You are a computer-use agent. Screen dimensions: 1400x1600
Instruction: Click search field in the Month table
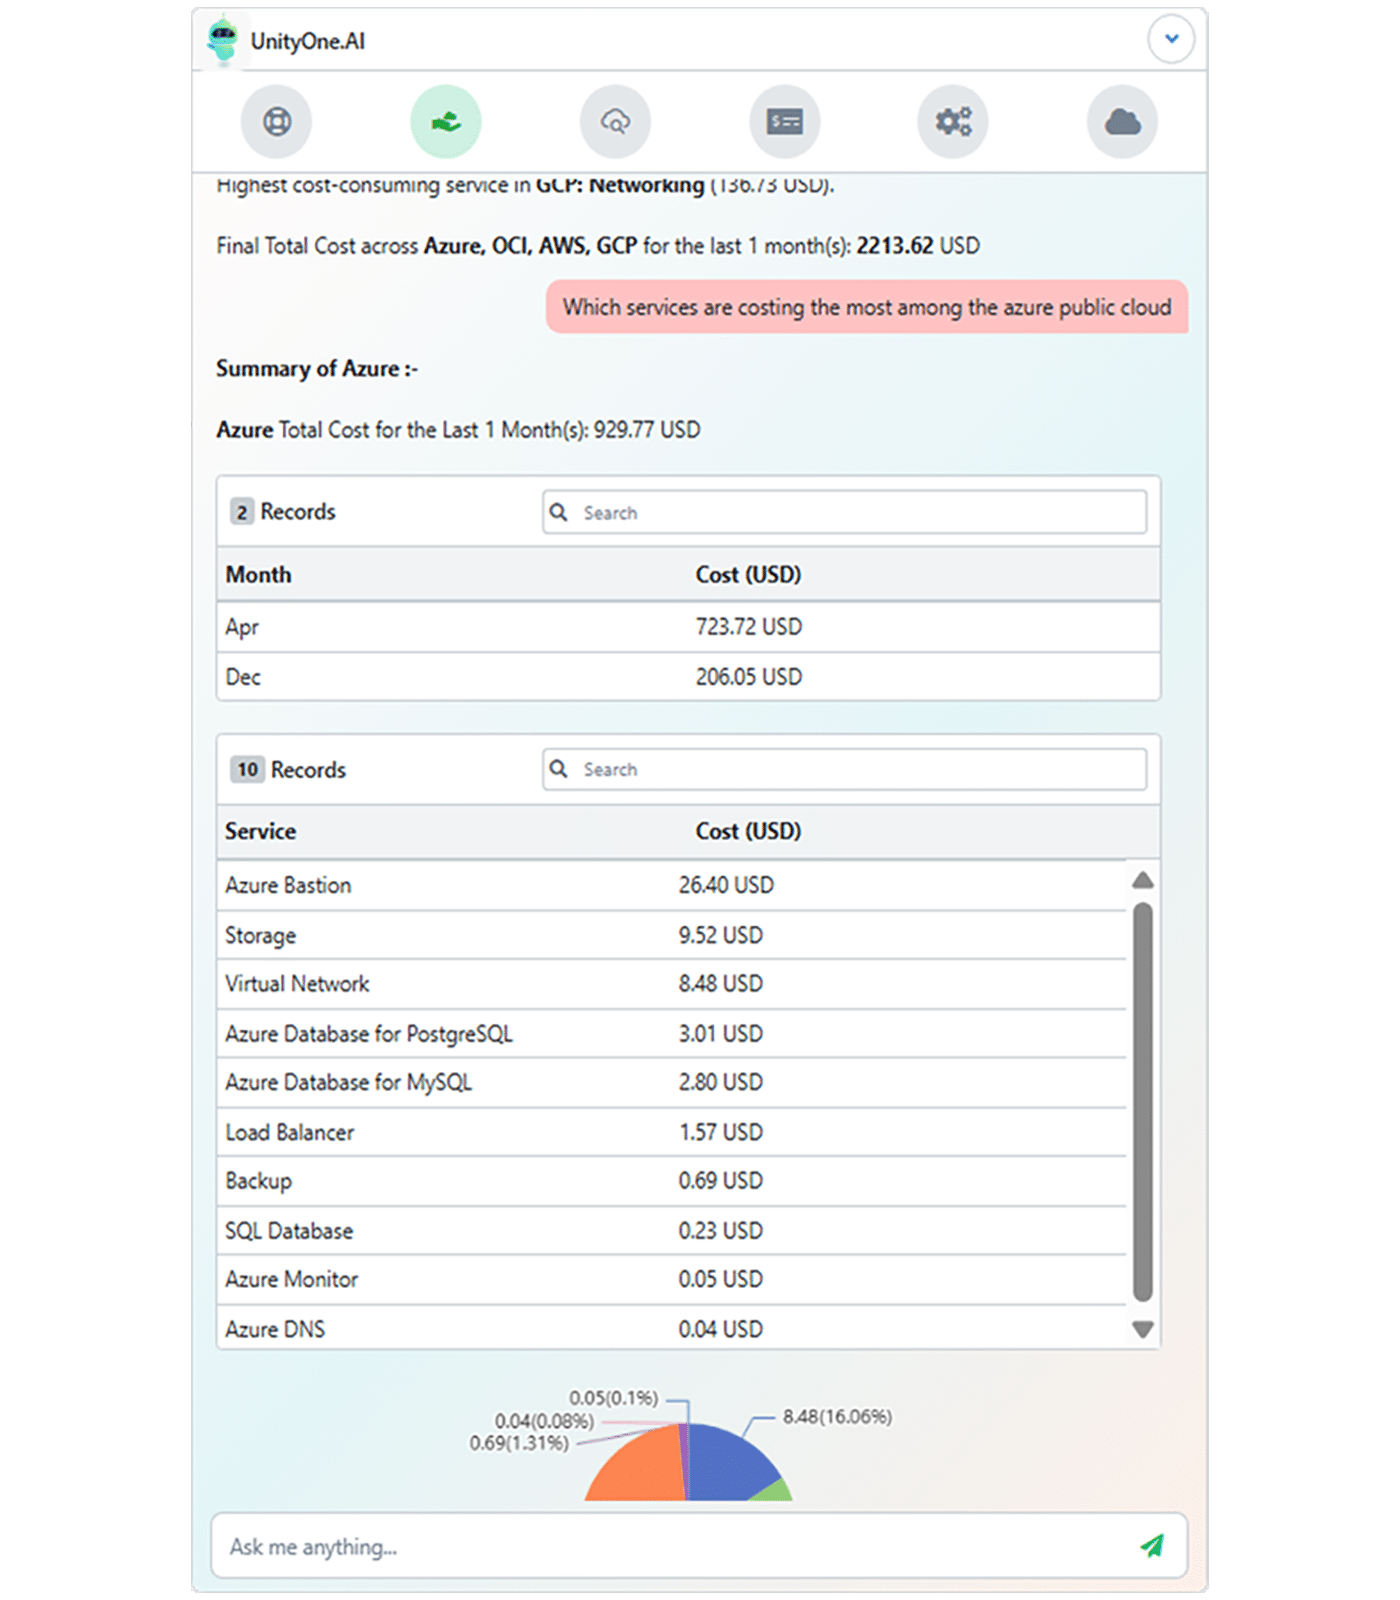click(x=844, y=512)
